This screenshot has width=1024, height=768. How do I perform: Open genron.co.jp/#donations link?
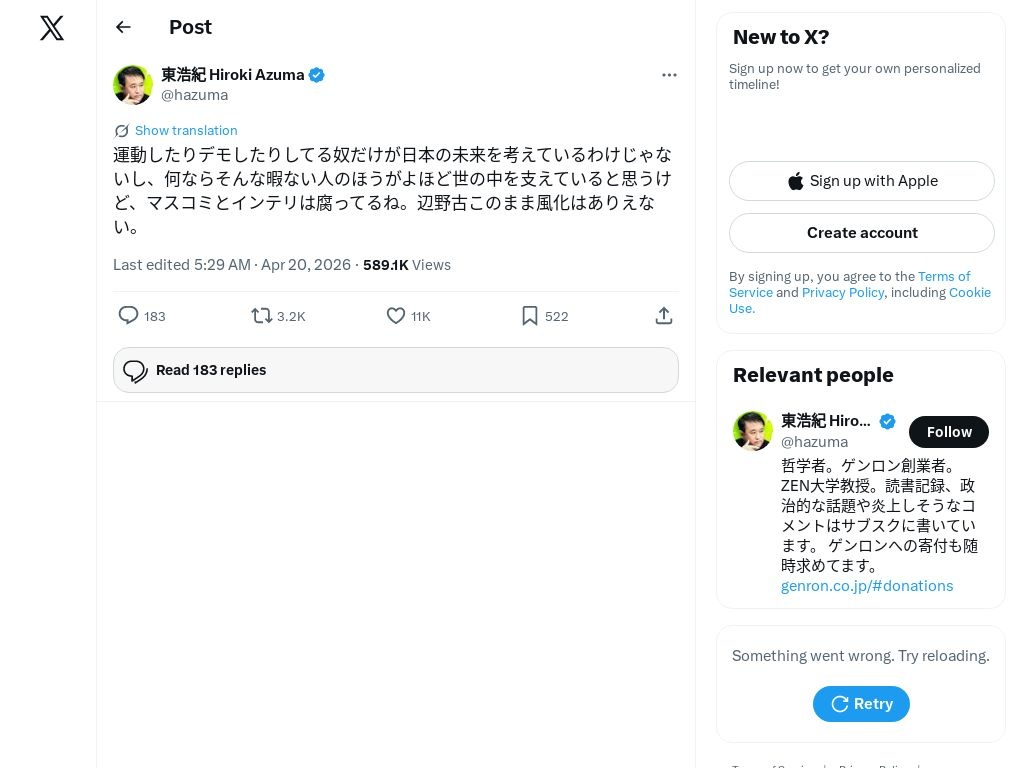click(867, 586)
